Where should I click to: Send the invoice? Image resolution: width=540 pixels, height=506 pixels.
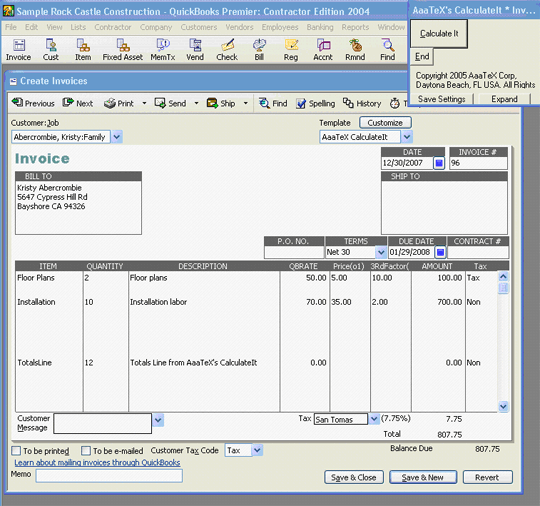pyautogui.click(x=170, y=103)
